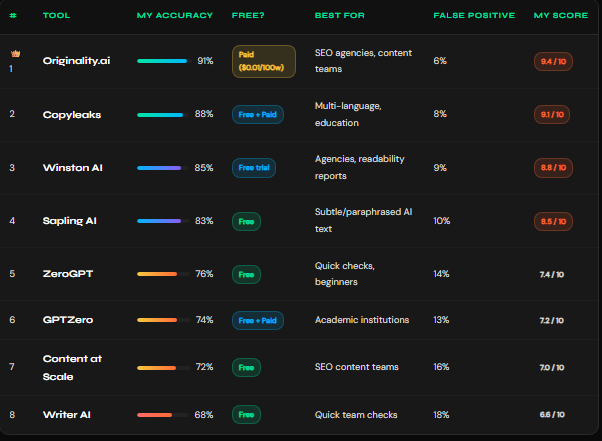Image resolution: width=602 pixels, height=441 pixels.
Task: Click Copyleaks' Free + Paid badge
Action: 258,114
